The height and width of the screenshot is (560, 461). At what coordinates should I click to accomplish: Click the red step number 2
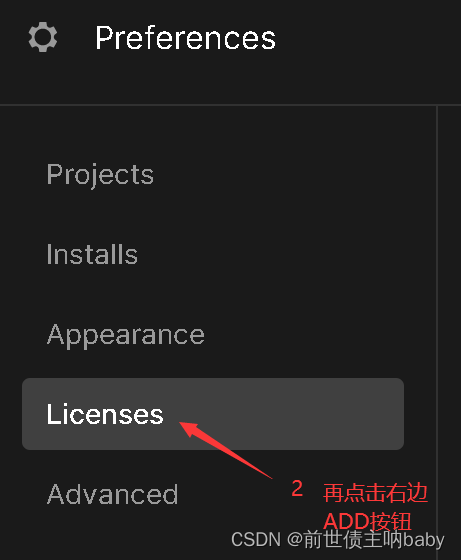click(297, 488)
